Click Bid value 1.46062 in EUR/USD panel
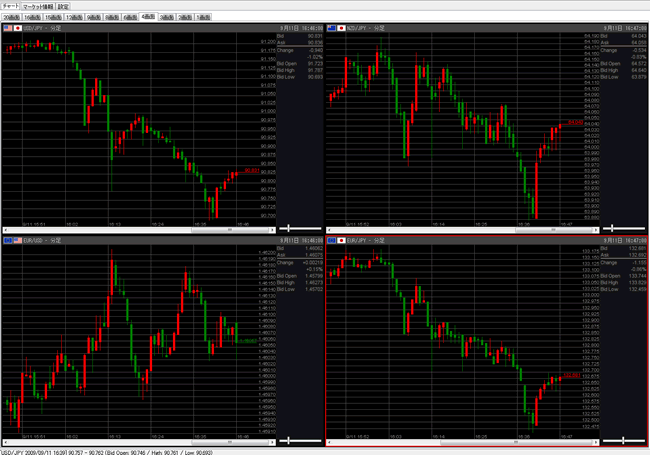 point(314,249)
